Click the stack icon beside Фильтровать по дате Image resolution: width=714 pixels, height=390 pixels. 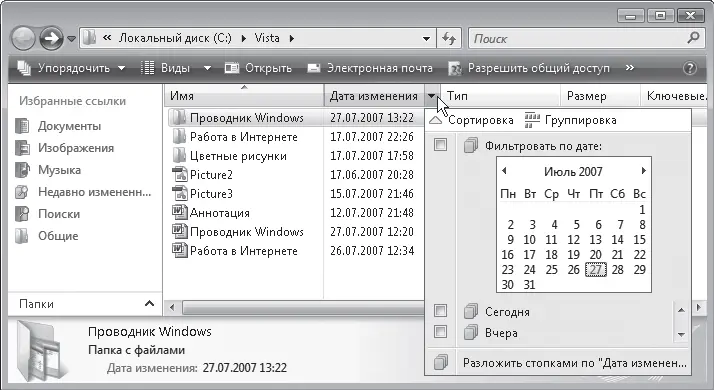click(471, 145)
